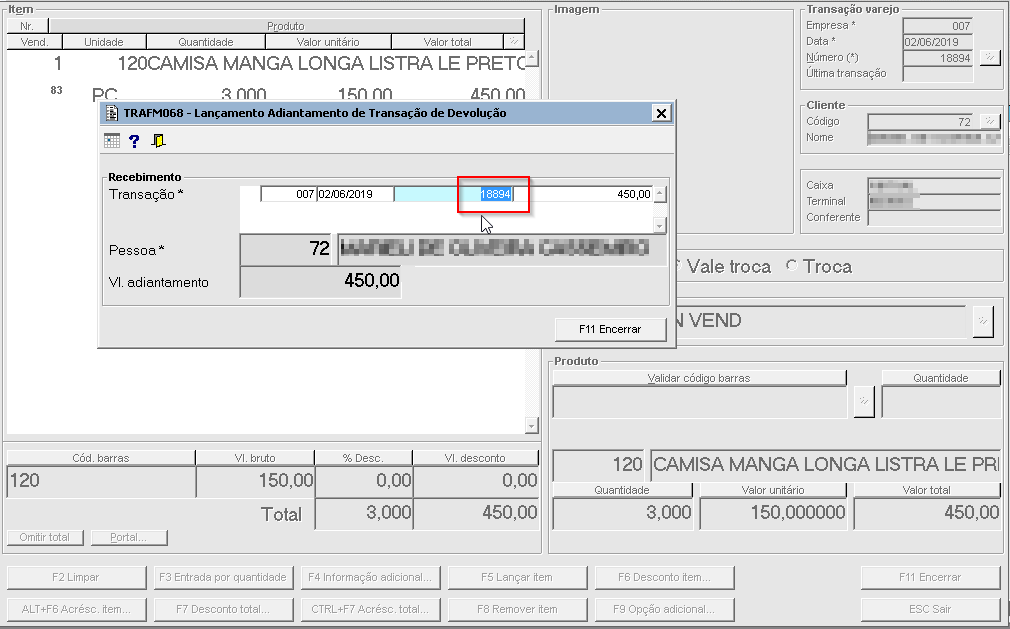Click the barcode input under Validar código barras
1010x629 pixels.
coord(700,402)
